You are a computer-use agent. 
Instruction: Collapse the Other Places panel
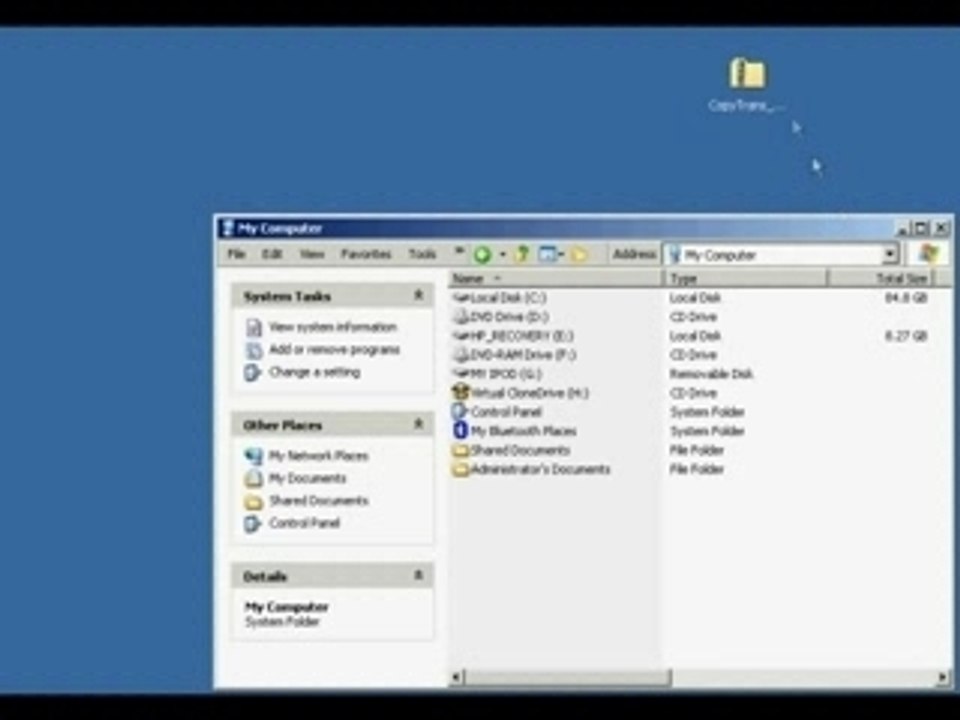(419, 424)
